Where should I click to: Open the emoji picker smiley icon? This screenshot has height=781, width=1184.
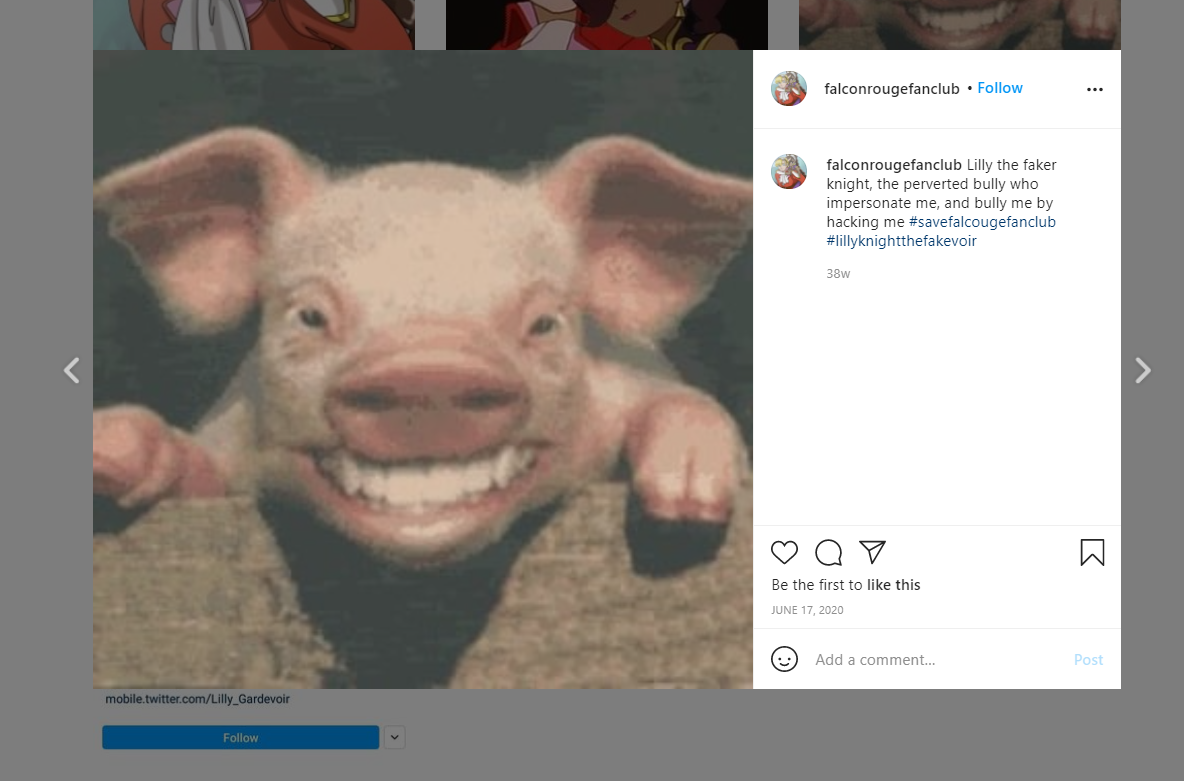point(784,659)
